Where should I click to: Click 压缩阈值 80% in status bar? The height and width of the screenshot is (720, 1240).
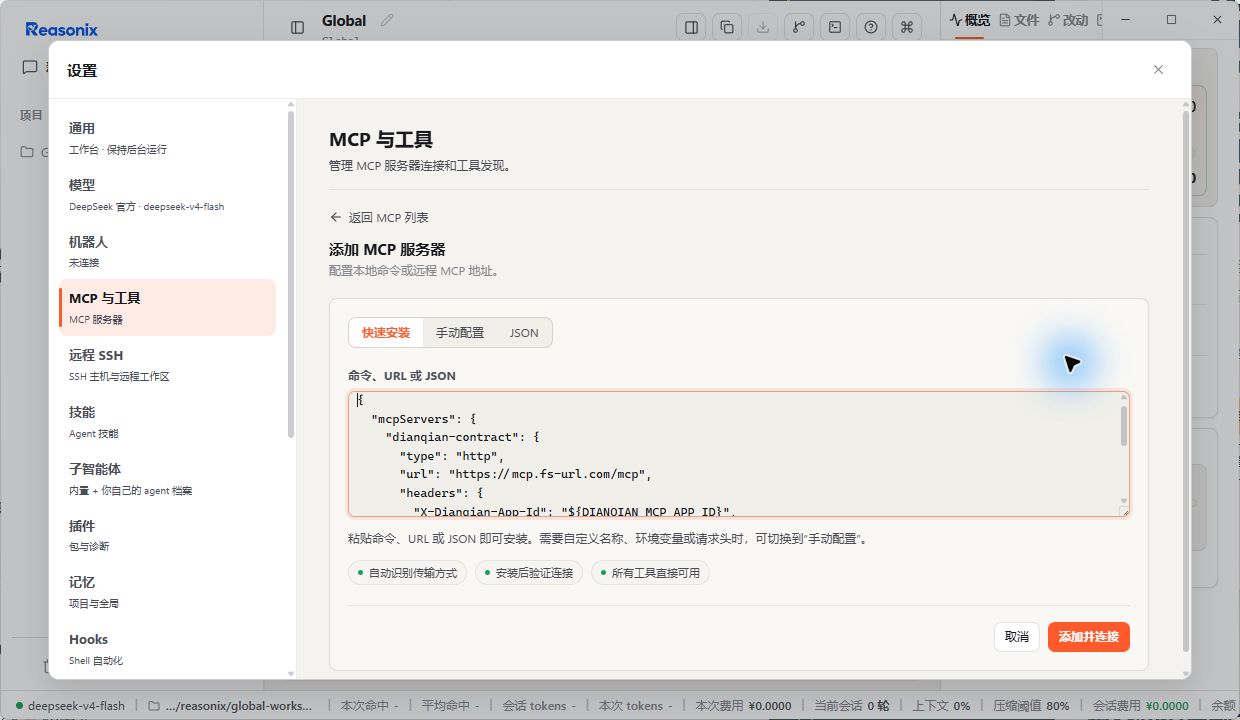pos(1030,705)
